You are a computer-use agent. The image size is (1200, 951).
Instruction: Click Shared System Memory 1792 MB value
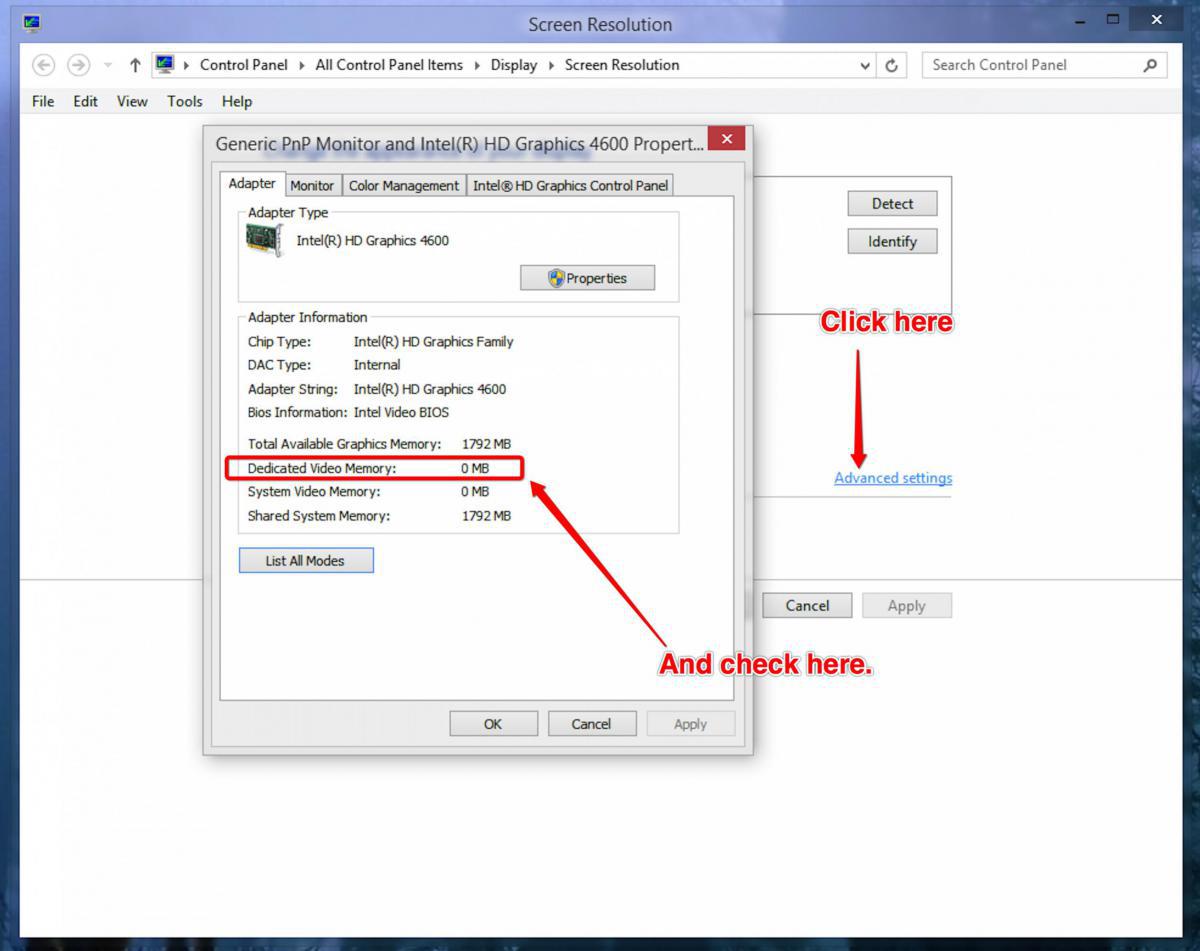(x=486, y=516)
